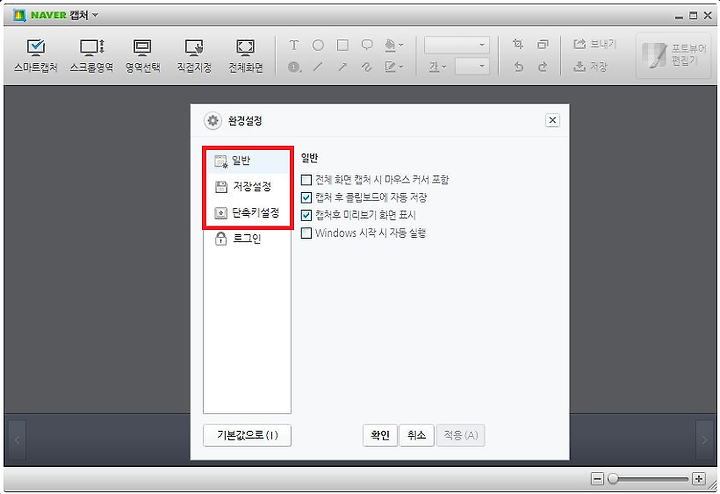Image resolution: width=720 pixels, height=494 pixels.
Task: Click the 기본값으로 (I) reset button
Action: point(247,435)
